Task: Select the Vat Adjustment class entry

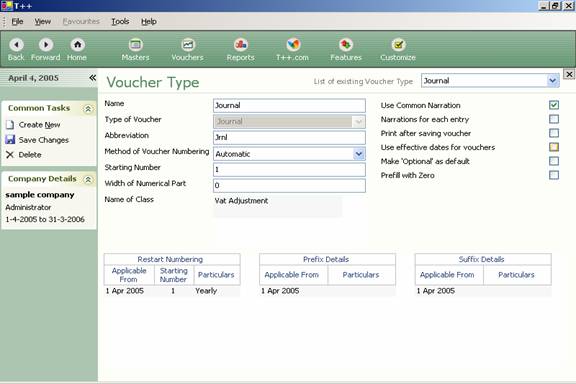Action: click(241, 201)
